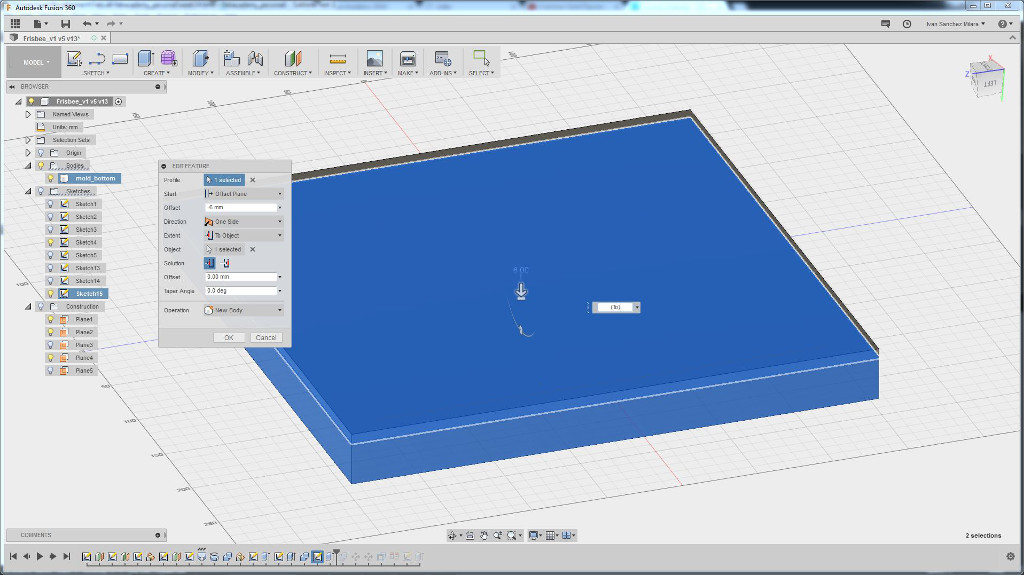Open the INSPECT toolbar menu
This screenshot has width=1024, height=575.
(338, 73)
